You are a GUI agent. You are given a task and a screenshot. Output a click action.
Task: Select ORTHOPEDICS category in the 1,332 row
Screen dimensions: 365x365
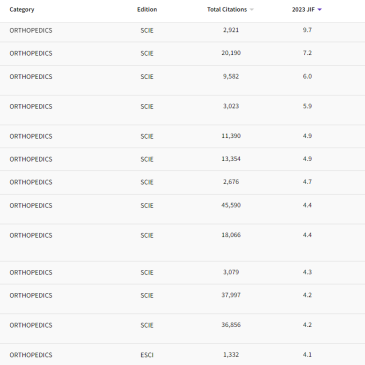tap(31, 355)
